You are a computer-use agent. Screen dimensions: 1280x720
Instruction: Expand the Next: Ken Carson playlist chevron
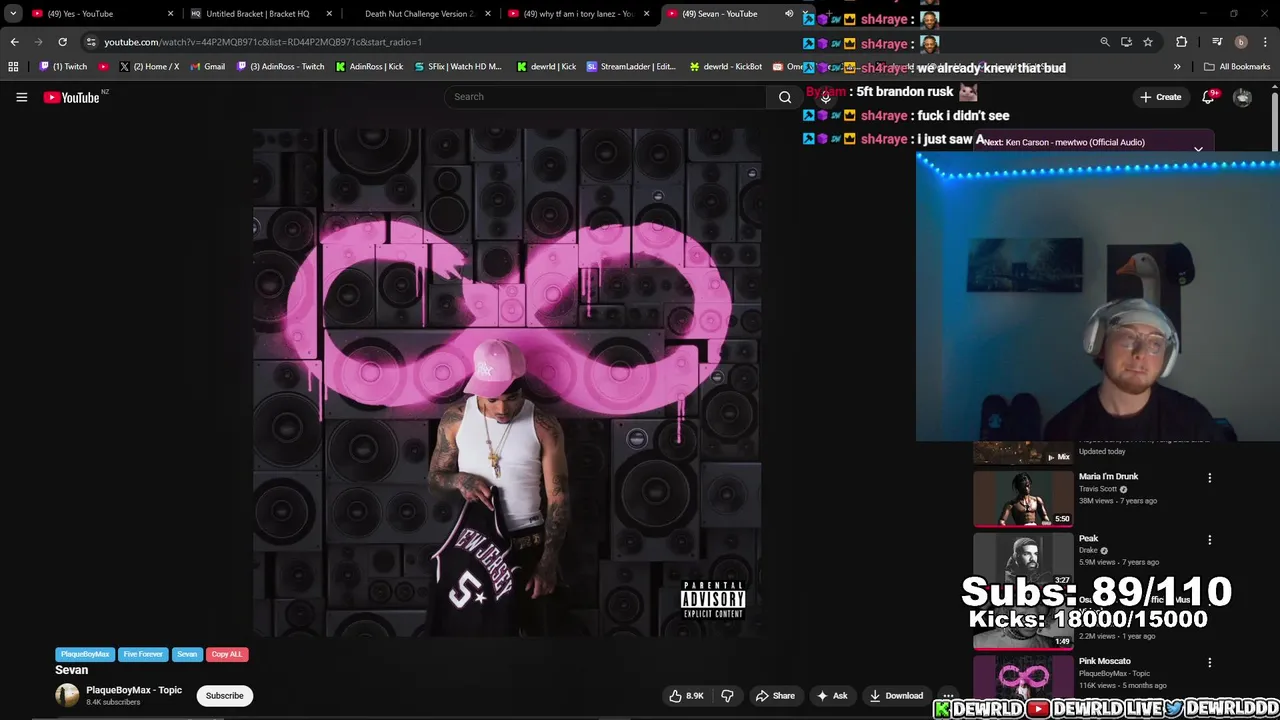click(1198, 149)
